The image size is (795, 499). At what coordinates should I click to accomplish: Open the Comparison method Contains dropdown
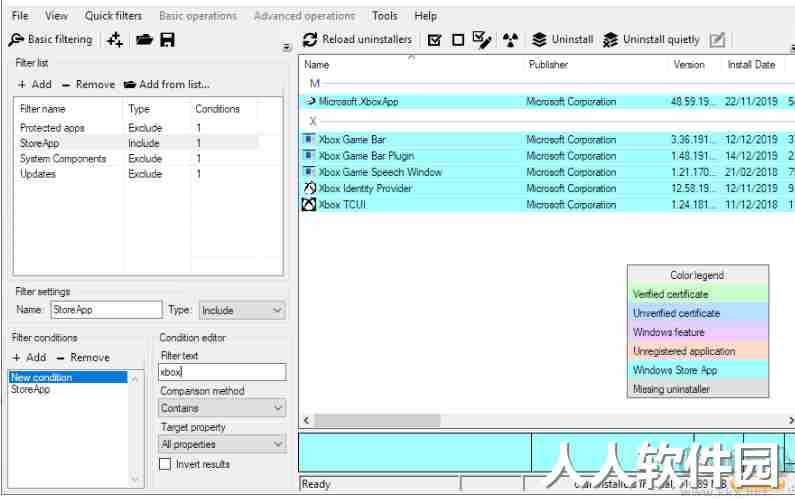tap(222, 408)
